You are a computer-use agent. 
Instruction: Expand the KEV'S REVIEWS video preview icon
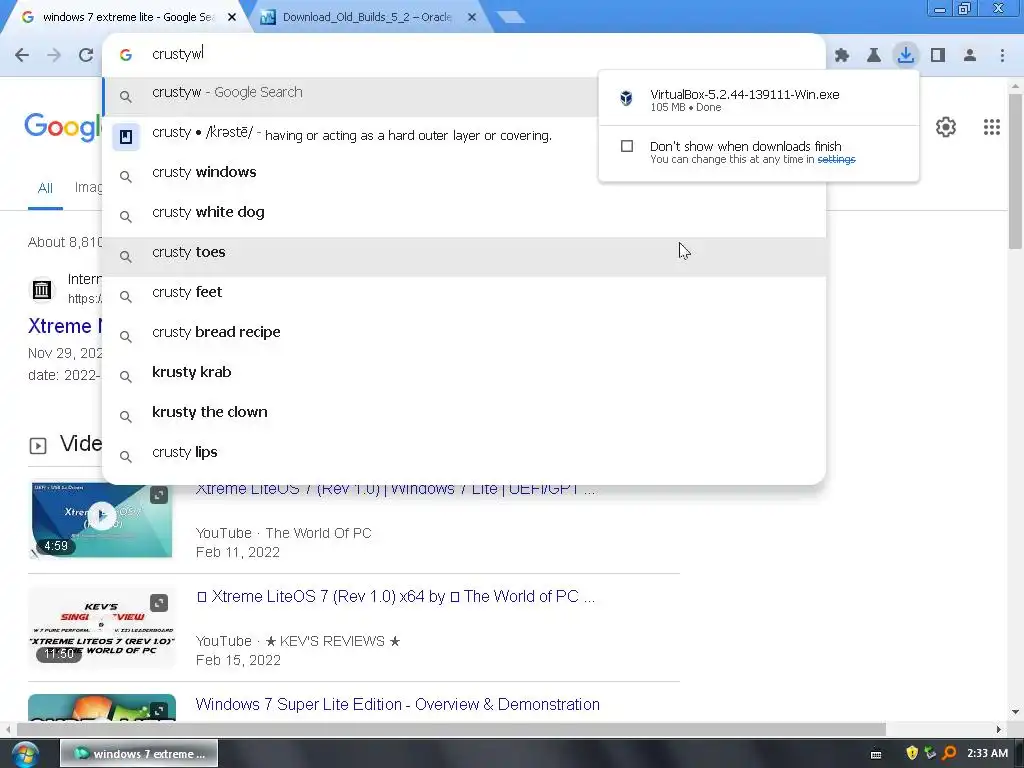[159, 603]
